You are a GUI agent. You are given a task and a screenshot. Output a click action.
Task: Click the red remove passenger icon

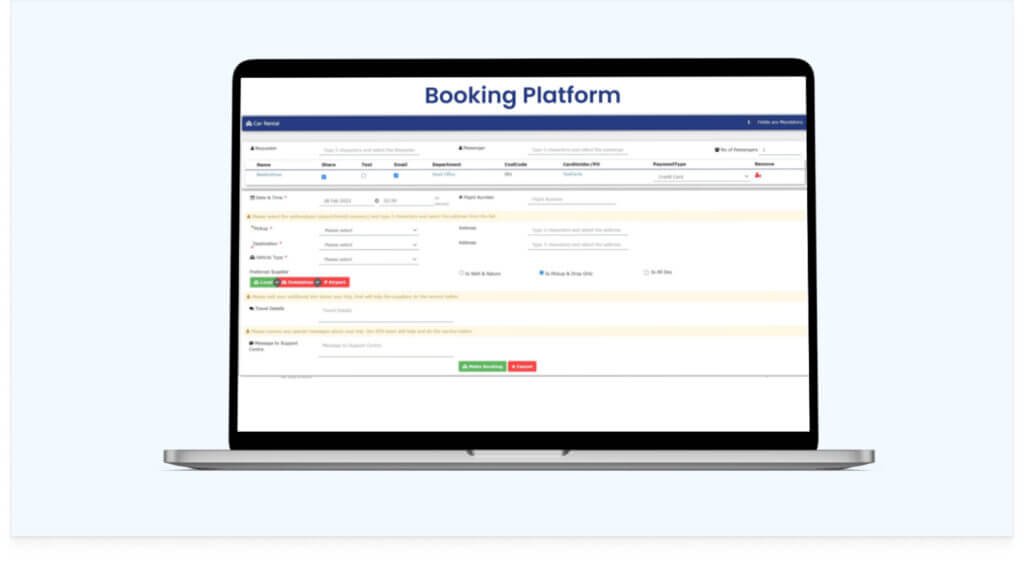pyautogui.click(x=758, y=175)
